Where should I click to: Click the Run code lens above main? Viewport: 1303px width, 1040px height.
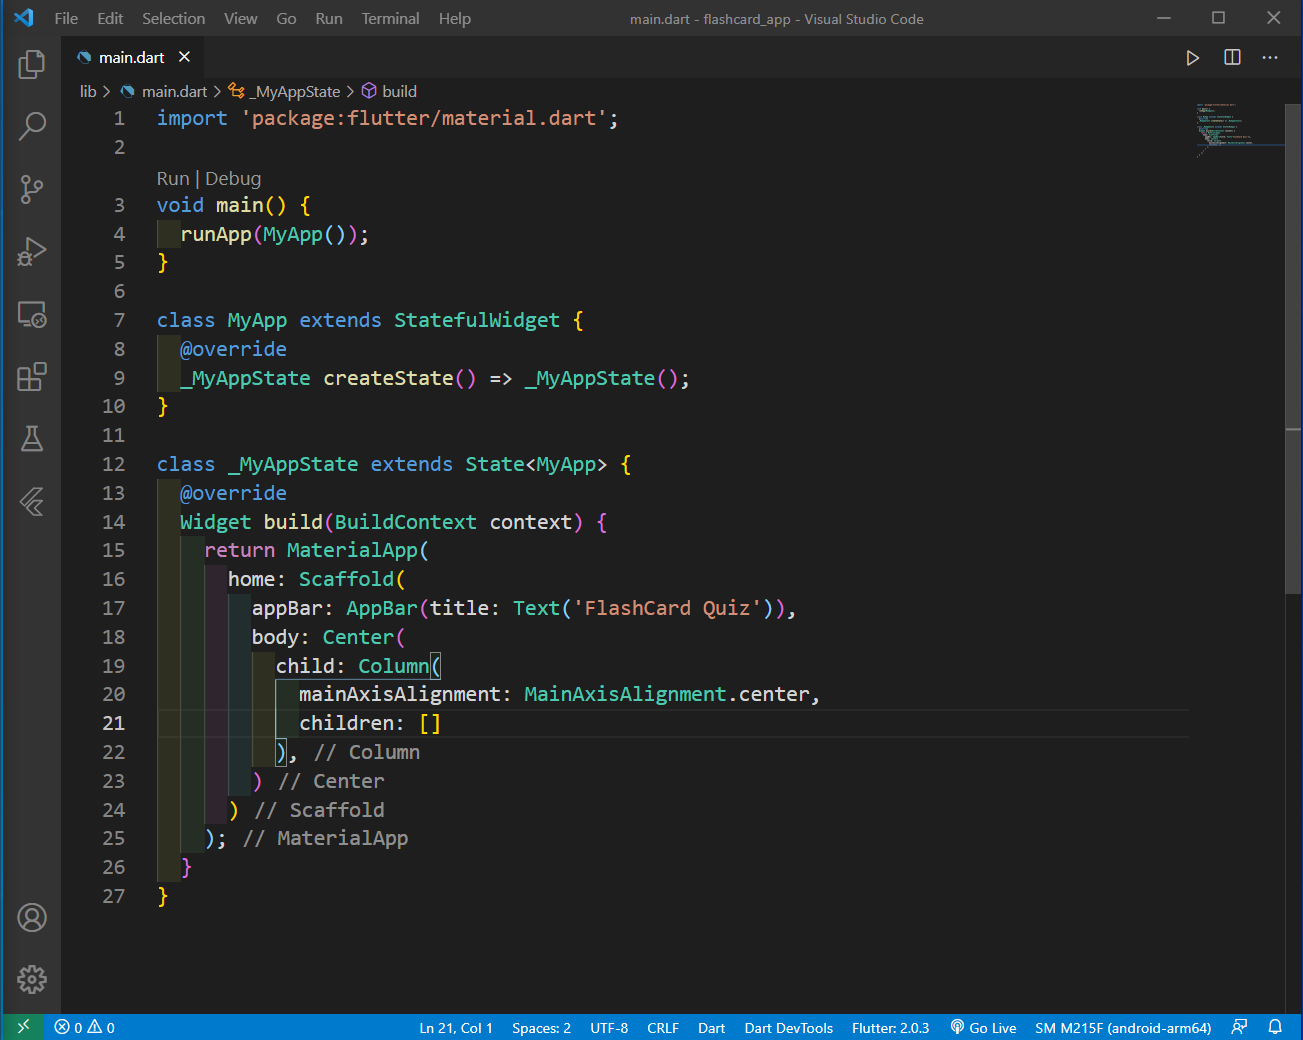(173, 178)
